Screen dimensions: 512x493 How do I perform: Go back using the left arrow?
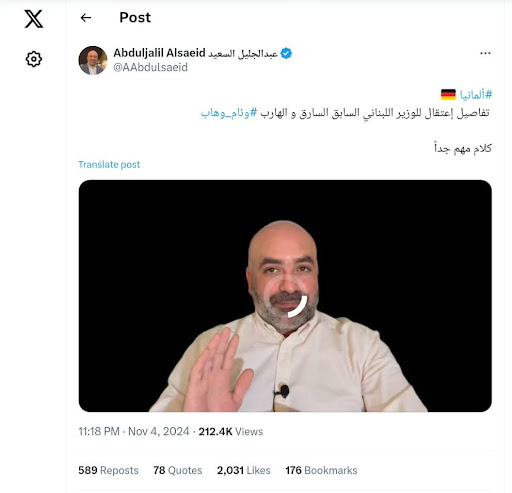click(86, 18)
